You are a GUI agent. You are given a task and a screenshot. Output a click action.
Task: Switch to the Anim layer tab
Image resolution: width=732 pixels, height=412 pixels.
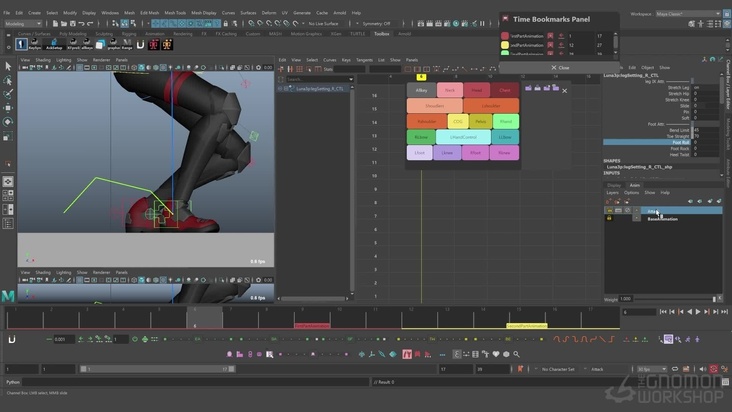(634, 184)
